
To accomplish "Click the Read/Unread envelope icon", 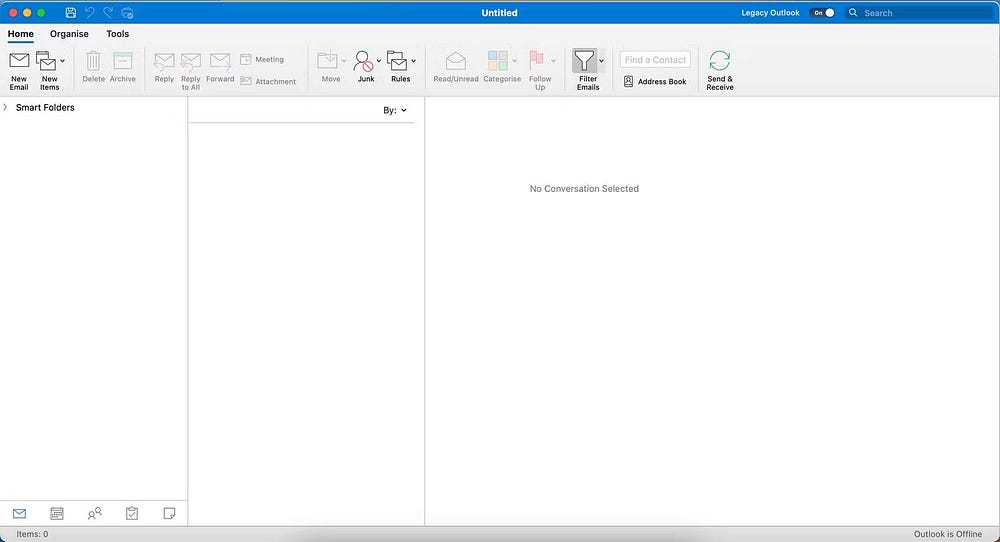I will click(x=455, y=61).
